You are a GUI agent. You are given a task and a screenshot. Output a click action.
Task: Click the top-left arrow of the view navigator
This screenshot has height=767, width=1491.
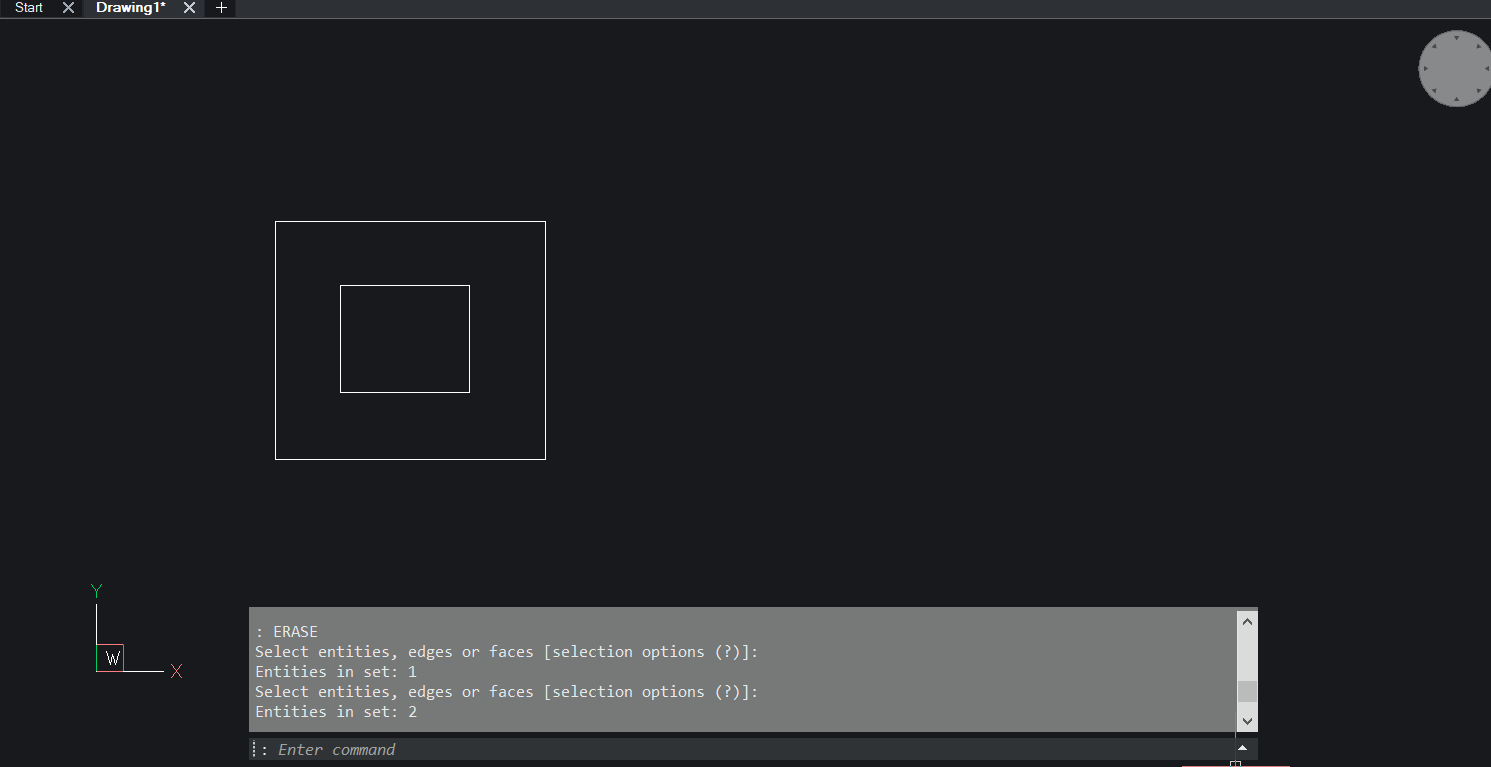1434,46
